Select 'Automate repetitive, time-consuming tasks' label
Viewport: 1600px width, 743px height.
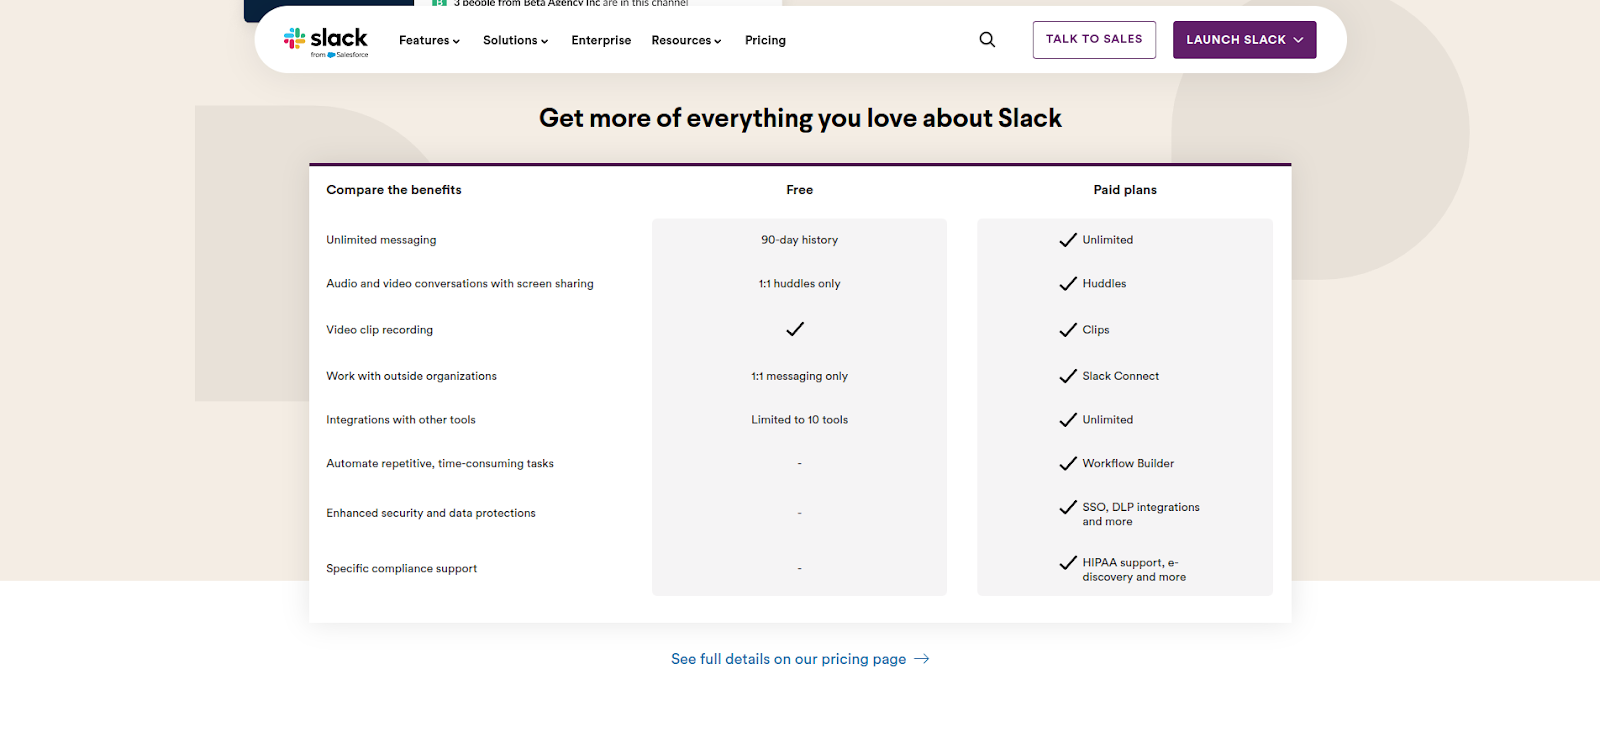(x=440, y=464)
